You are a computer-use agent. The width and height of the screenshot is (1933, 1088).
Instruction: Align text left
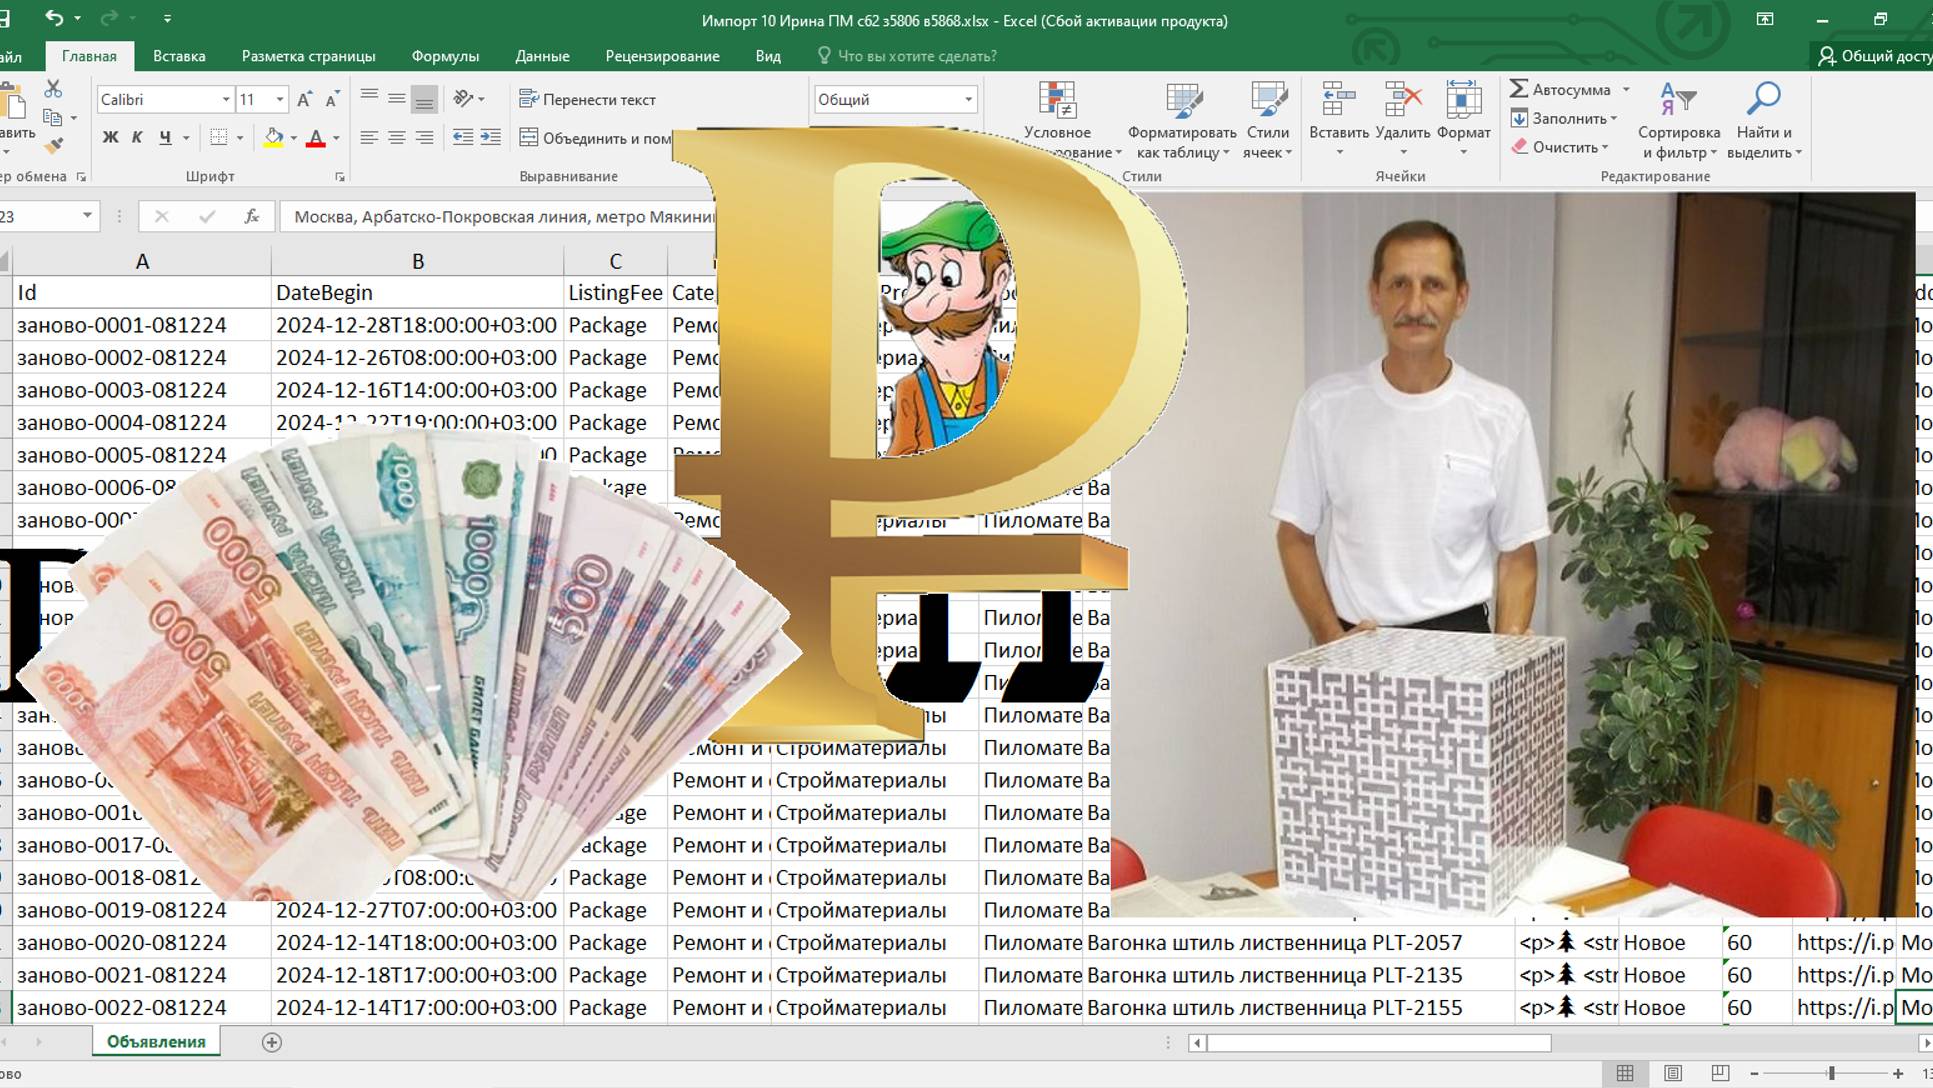(x=369, y=138)
